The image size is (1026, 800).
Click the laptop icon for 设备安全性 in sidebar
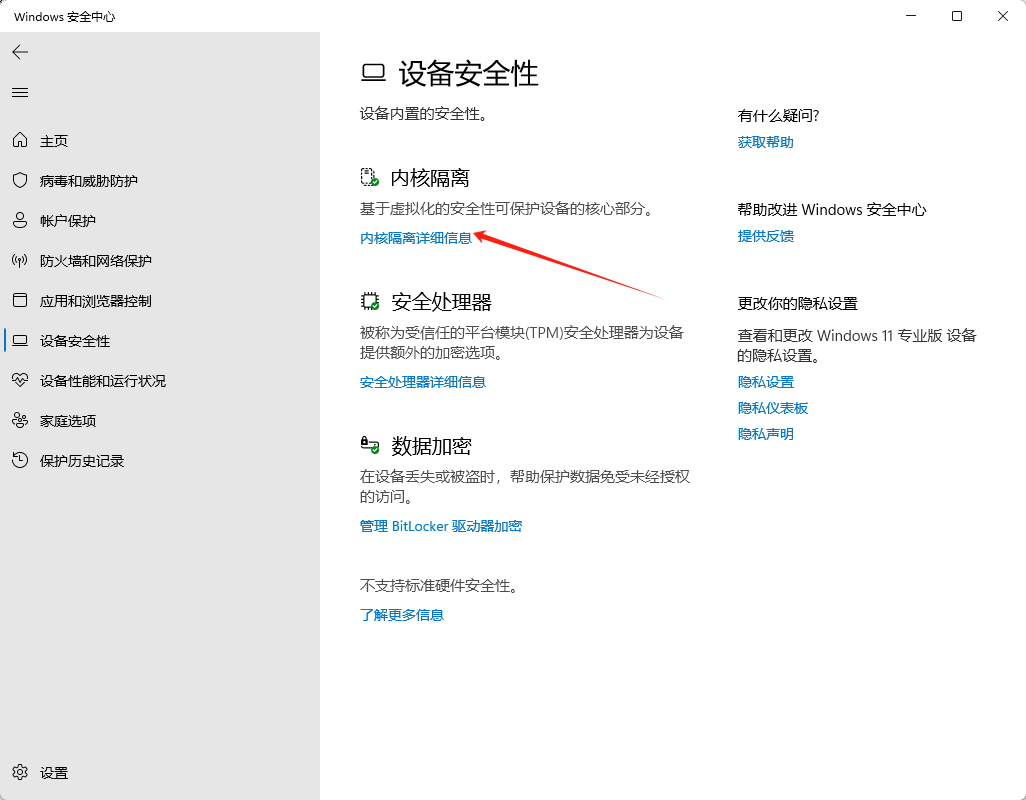pos(20,340)
